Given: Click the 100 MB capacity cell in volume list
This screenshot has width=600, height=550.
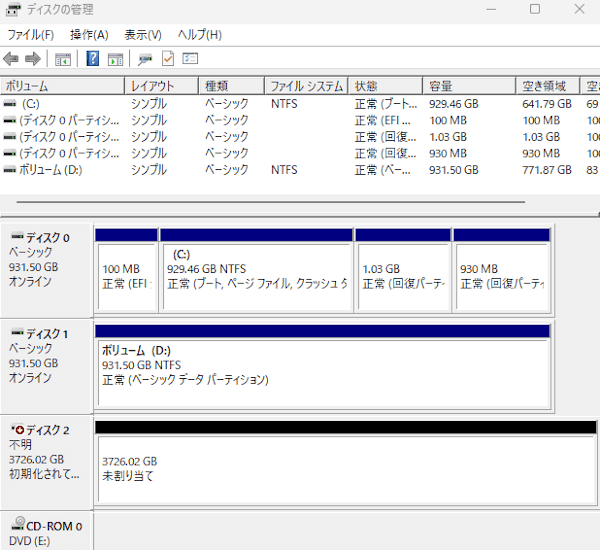Looking at the screenshot, I should [x=448, y=121].
